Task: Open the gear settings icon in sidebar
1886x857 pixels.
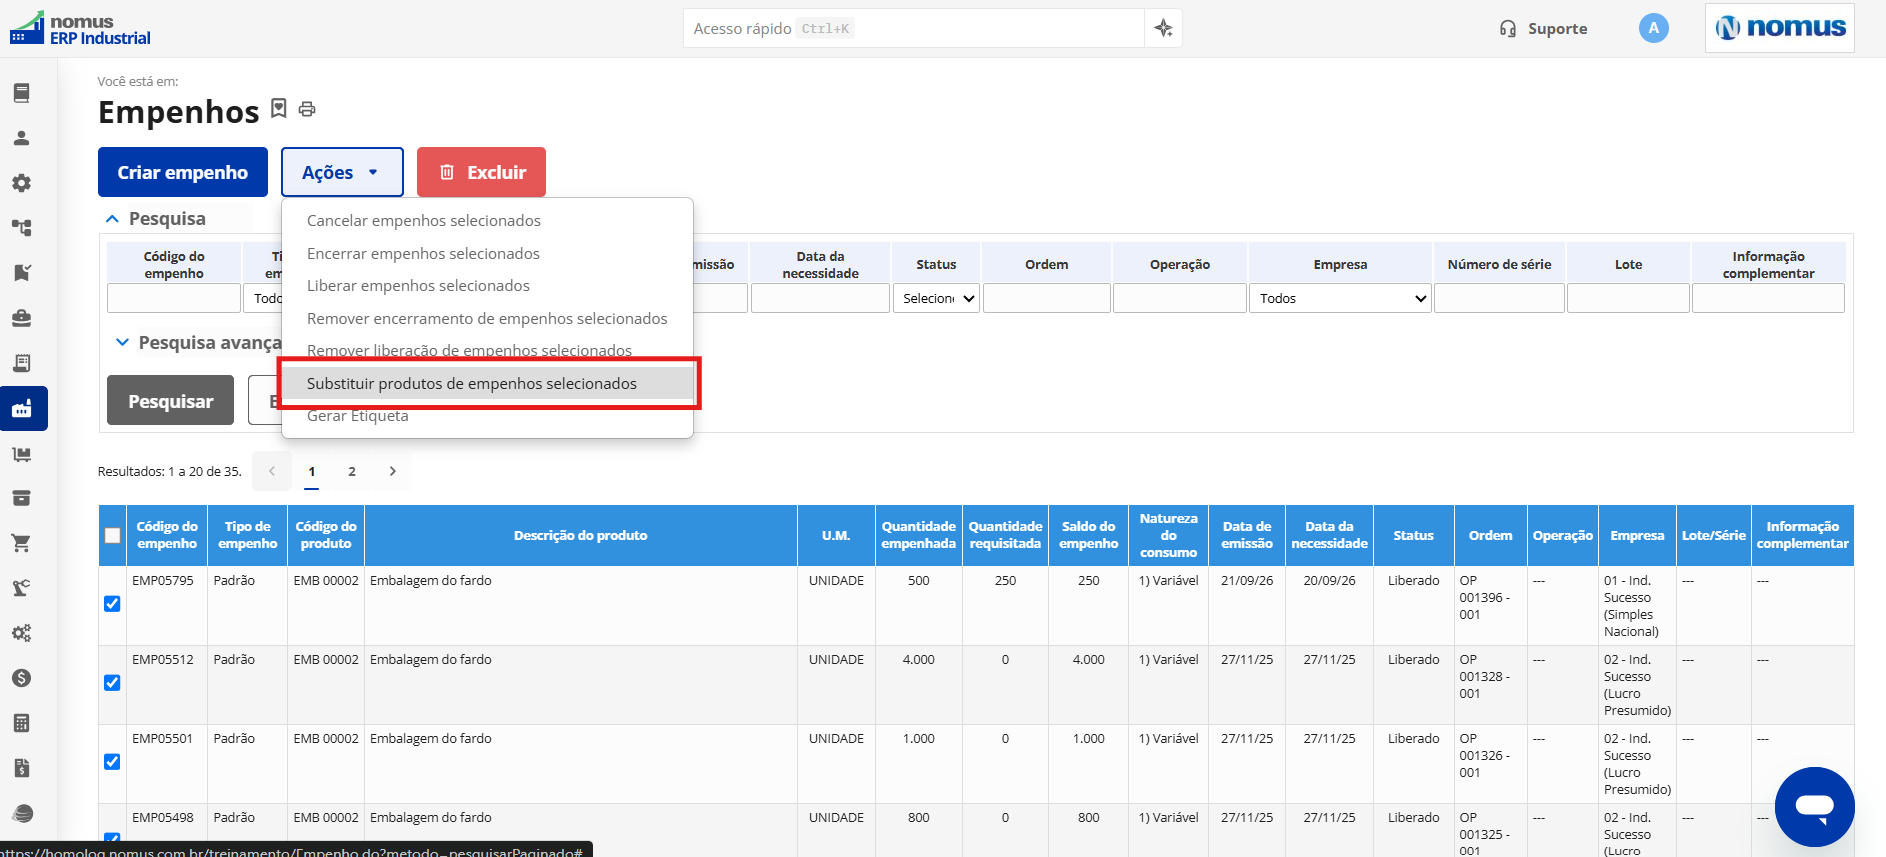Action: (x=21, y=183)
